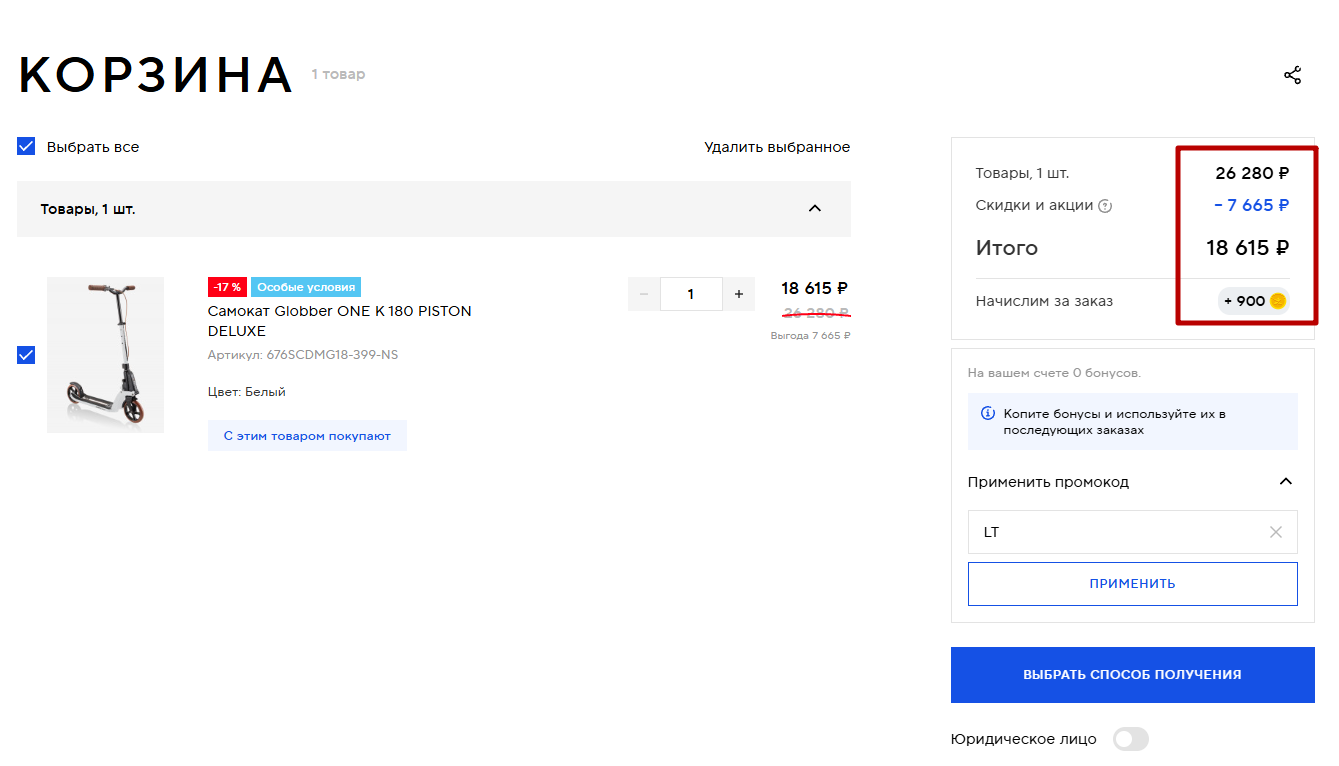Screen dimensions: 1339x766
Task: Click the scooter product thumbnail image
Action: [105, 355]
